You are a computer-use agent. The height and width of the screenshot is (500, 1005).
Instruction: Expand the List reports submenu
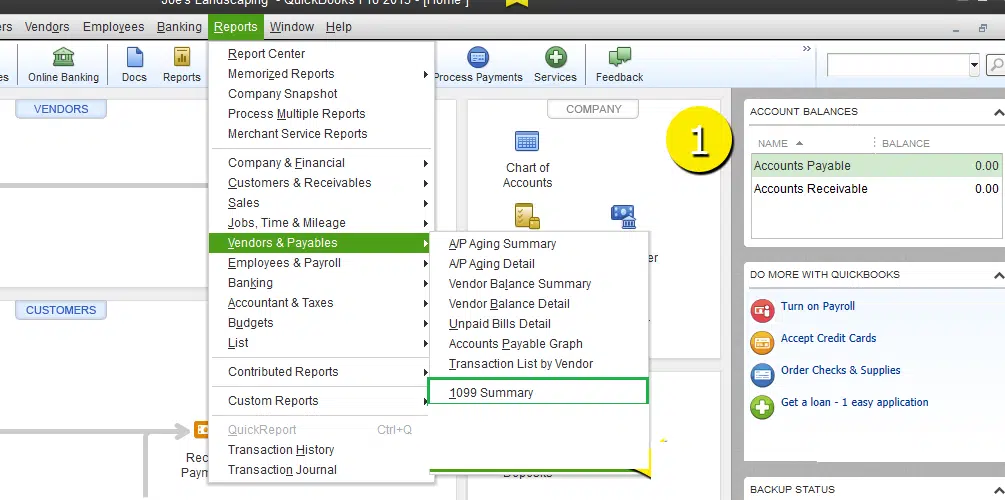[321, 342]
